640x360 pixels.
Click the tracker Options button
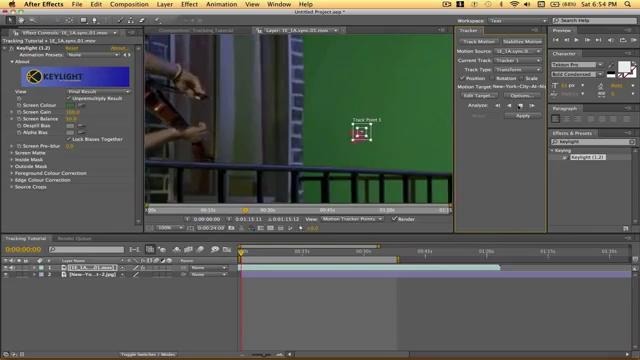tap(522, 96)
